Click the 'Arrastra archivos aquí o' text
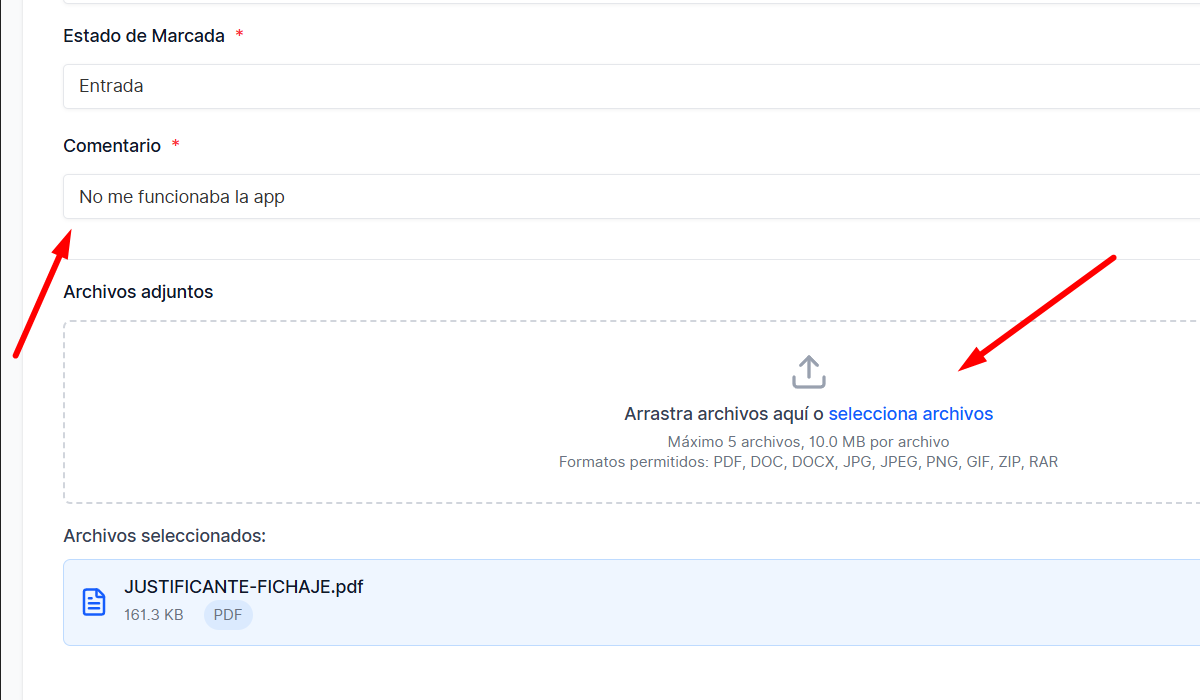The height and width of the screenshot is (700, 1200). pos(723,414)
